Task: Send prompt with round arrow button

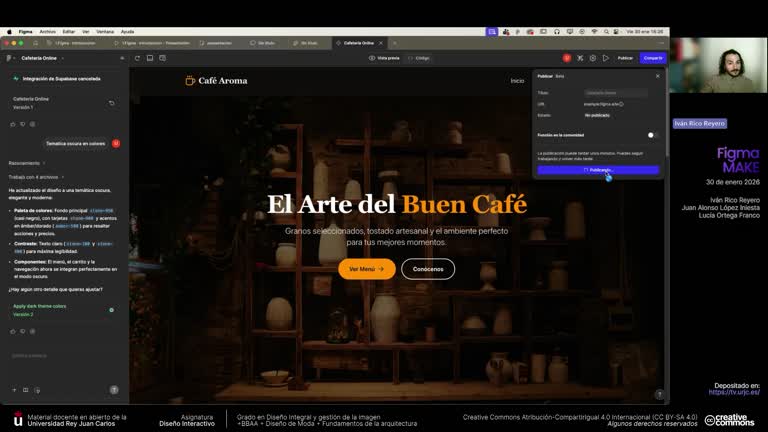Action: click(x=114, y=390)
